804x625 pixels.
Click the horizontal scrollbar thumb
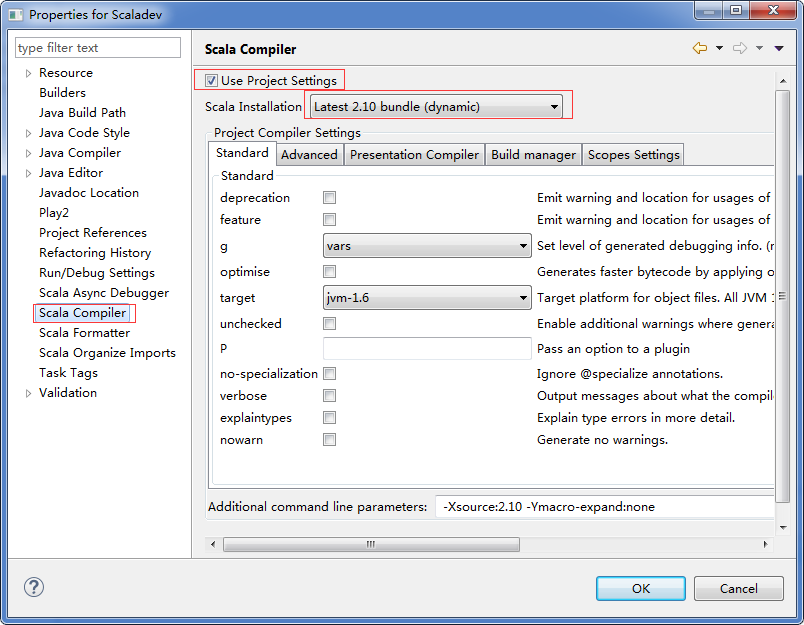371,544
